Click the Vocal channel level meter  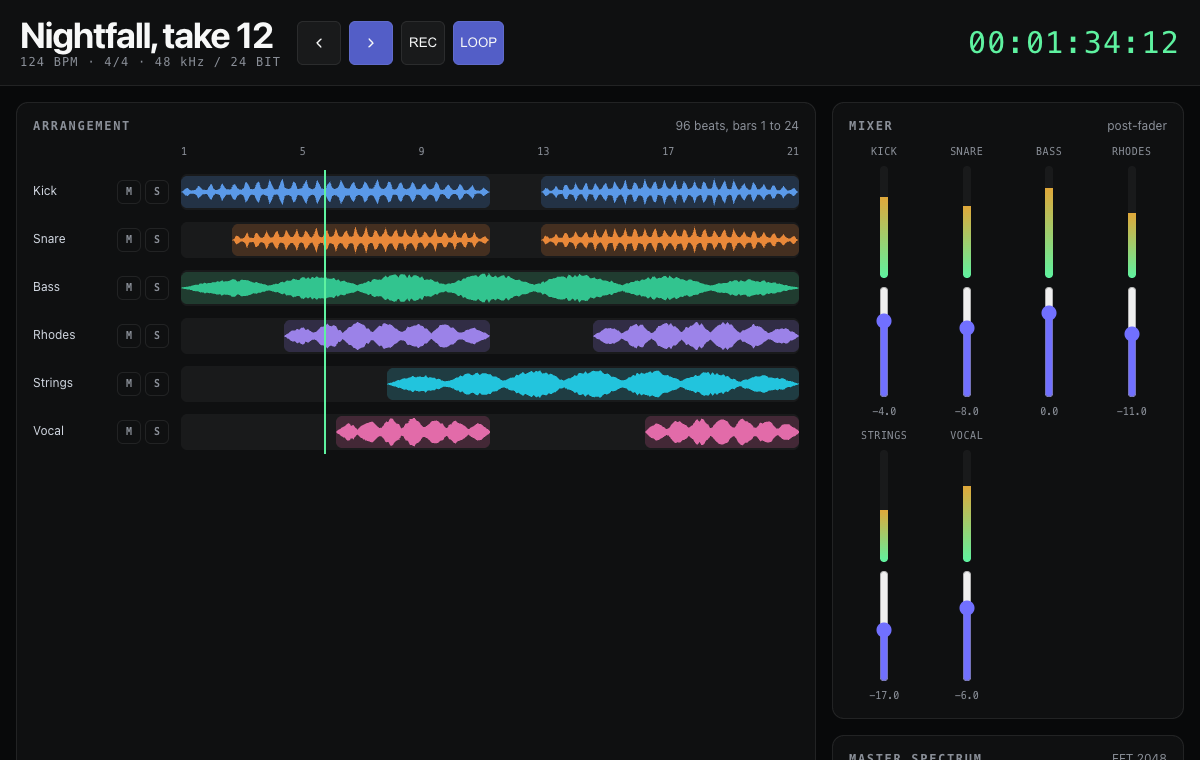click(x=967, y=506)
